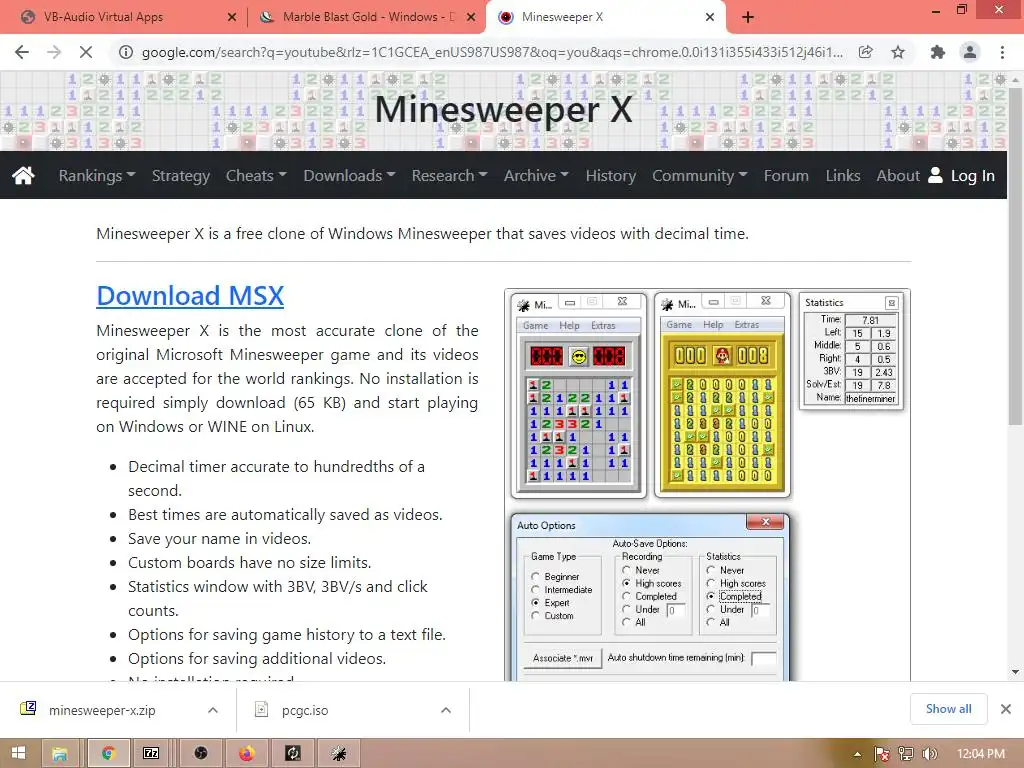Close the Minesweeper X tab

(710, 18)
